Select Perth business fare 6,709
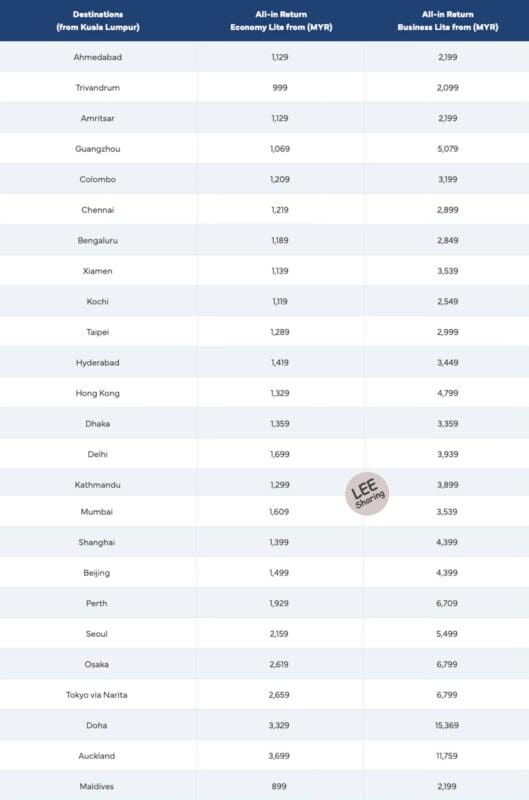The height and width of the screenshot is (800, 529). tap(447, 603)
